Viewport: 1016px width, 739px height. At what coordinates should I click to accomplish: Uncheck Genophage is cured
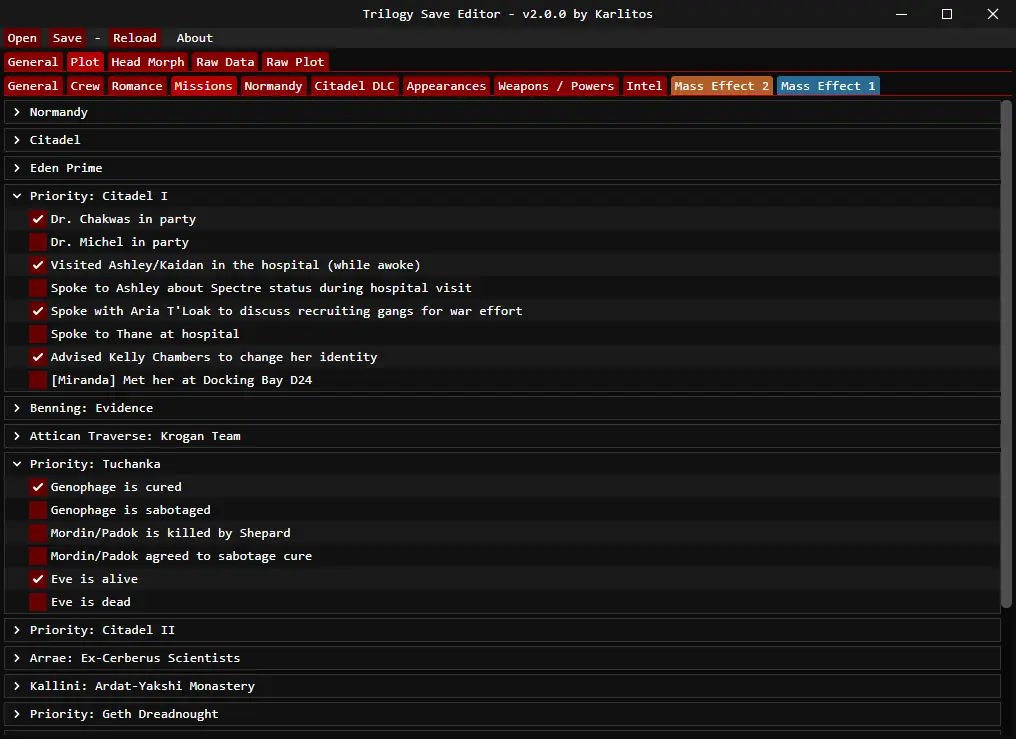(38, 487)
